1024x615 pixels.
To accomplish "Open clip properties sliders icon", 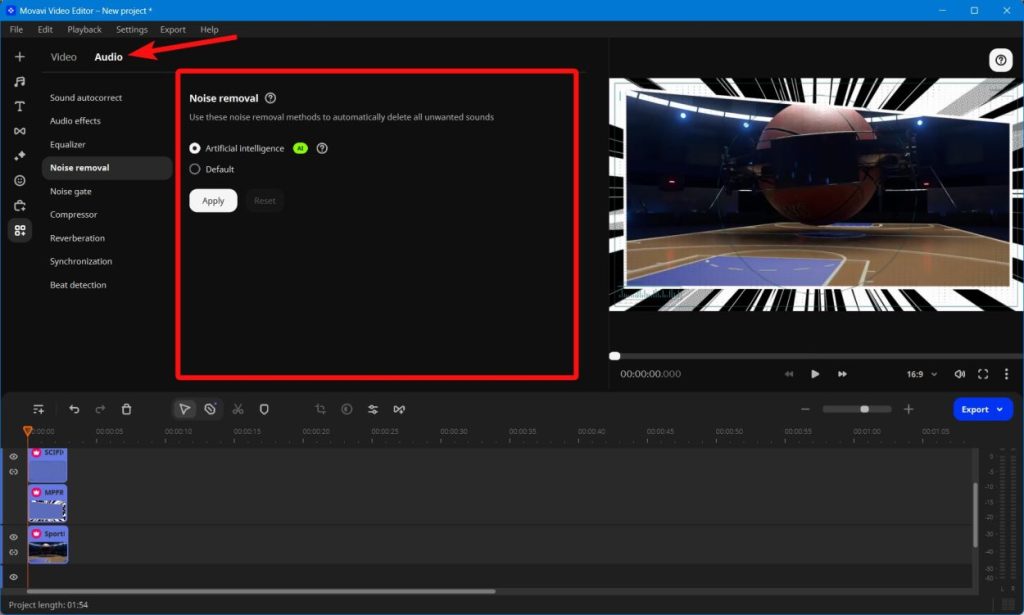I will pyautogui.click(x=373, y=409).
